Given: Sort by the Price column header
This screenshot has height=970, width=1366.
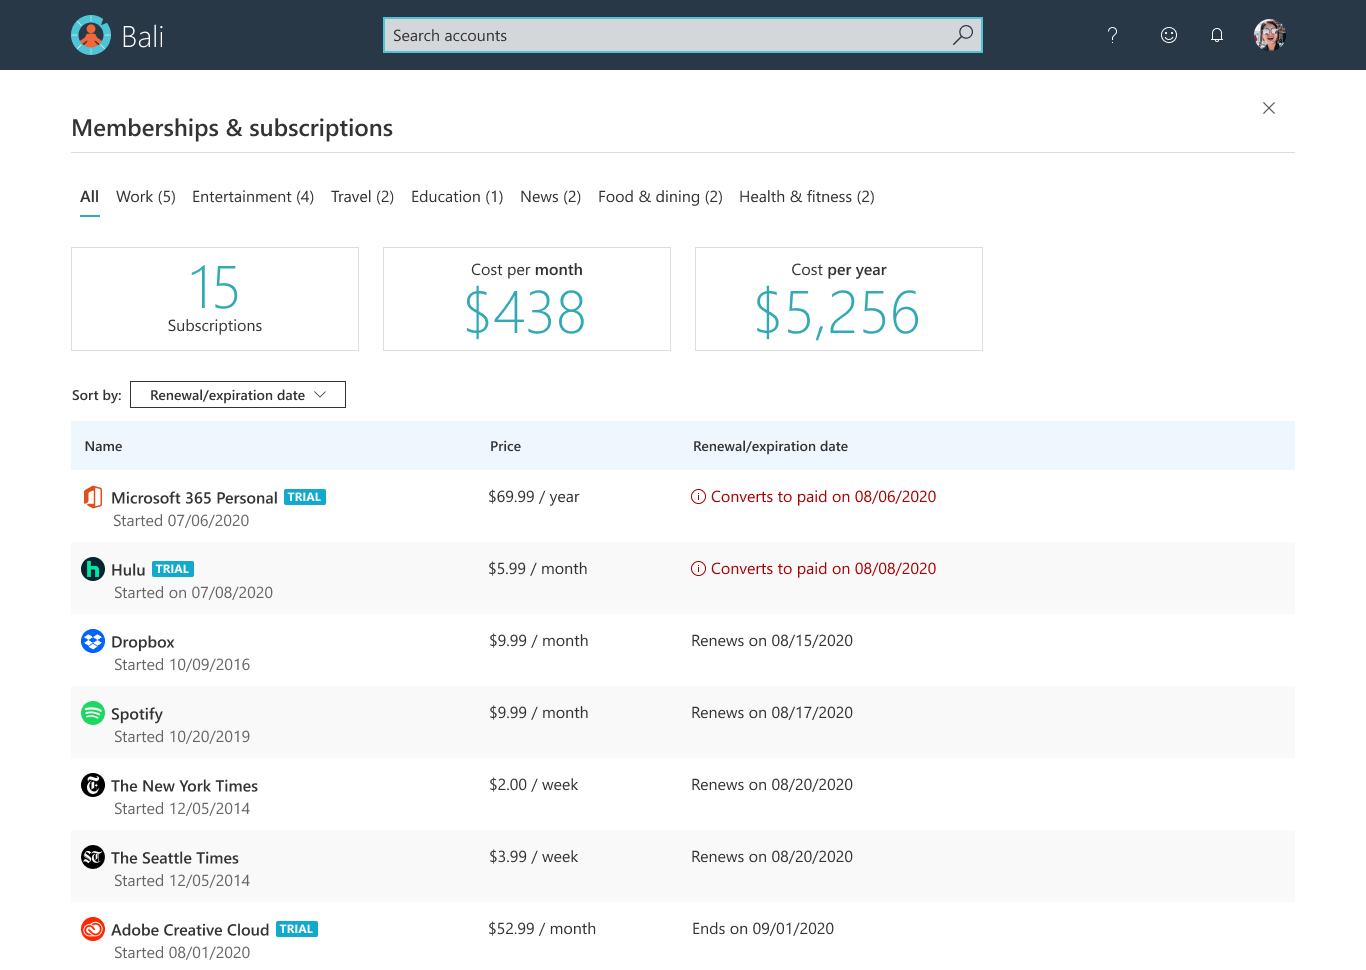Looking at the screenshot, I should (x=506, y=446).
